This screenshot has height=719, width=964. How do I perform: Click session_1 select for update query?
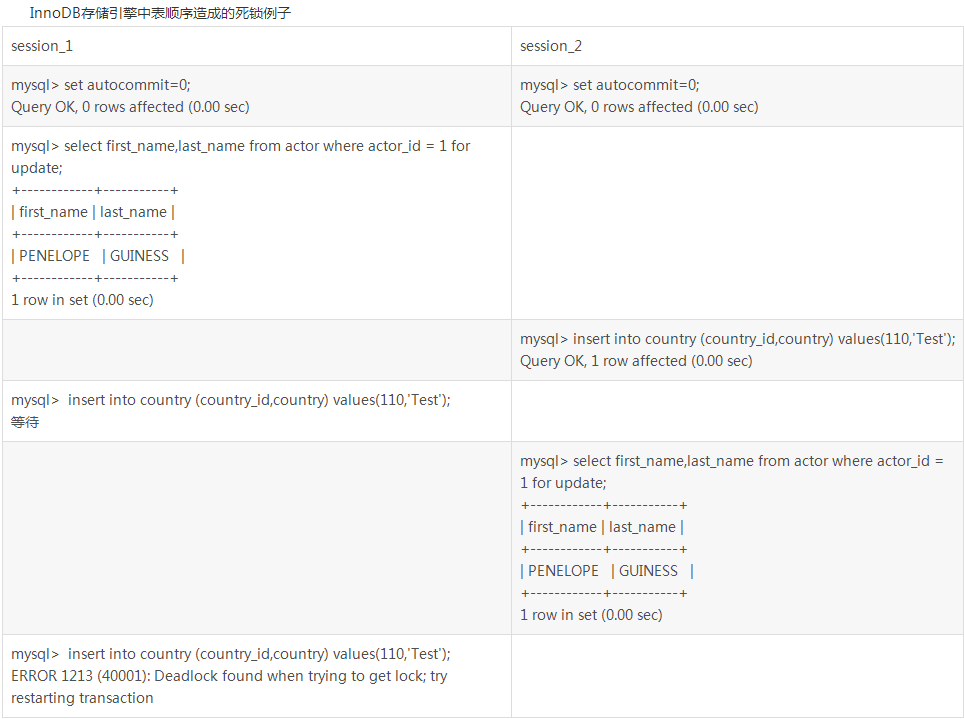click(240, 157)
